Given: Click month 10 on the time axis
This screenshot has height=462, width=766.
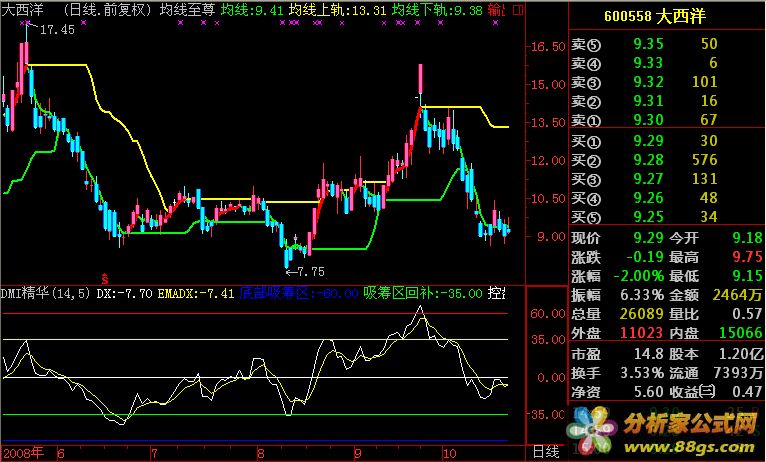Looking at the screenshot, I should coord(450,454).
